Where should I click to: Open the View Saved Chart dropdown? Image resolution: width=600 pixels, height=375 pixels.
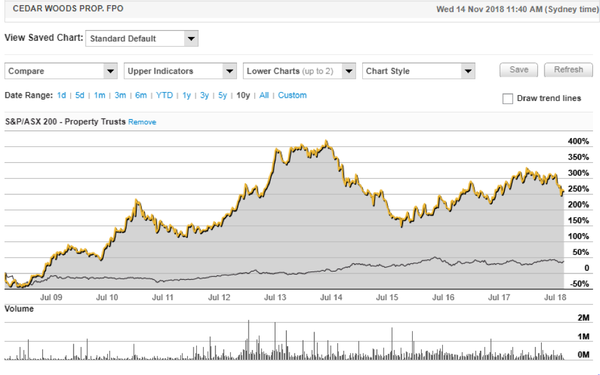click(x=142, y=39)
